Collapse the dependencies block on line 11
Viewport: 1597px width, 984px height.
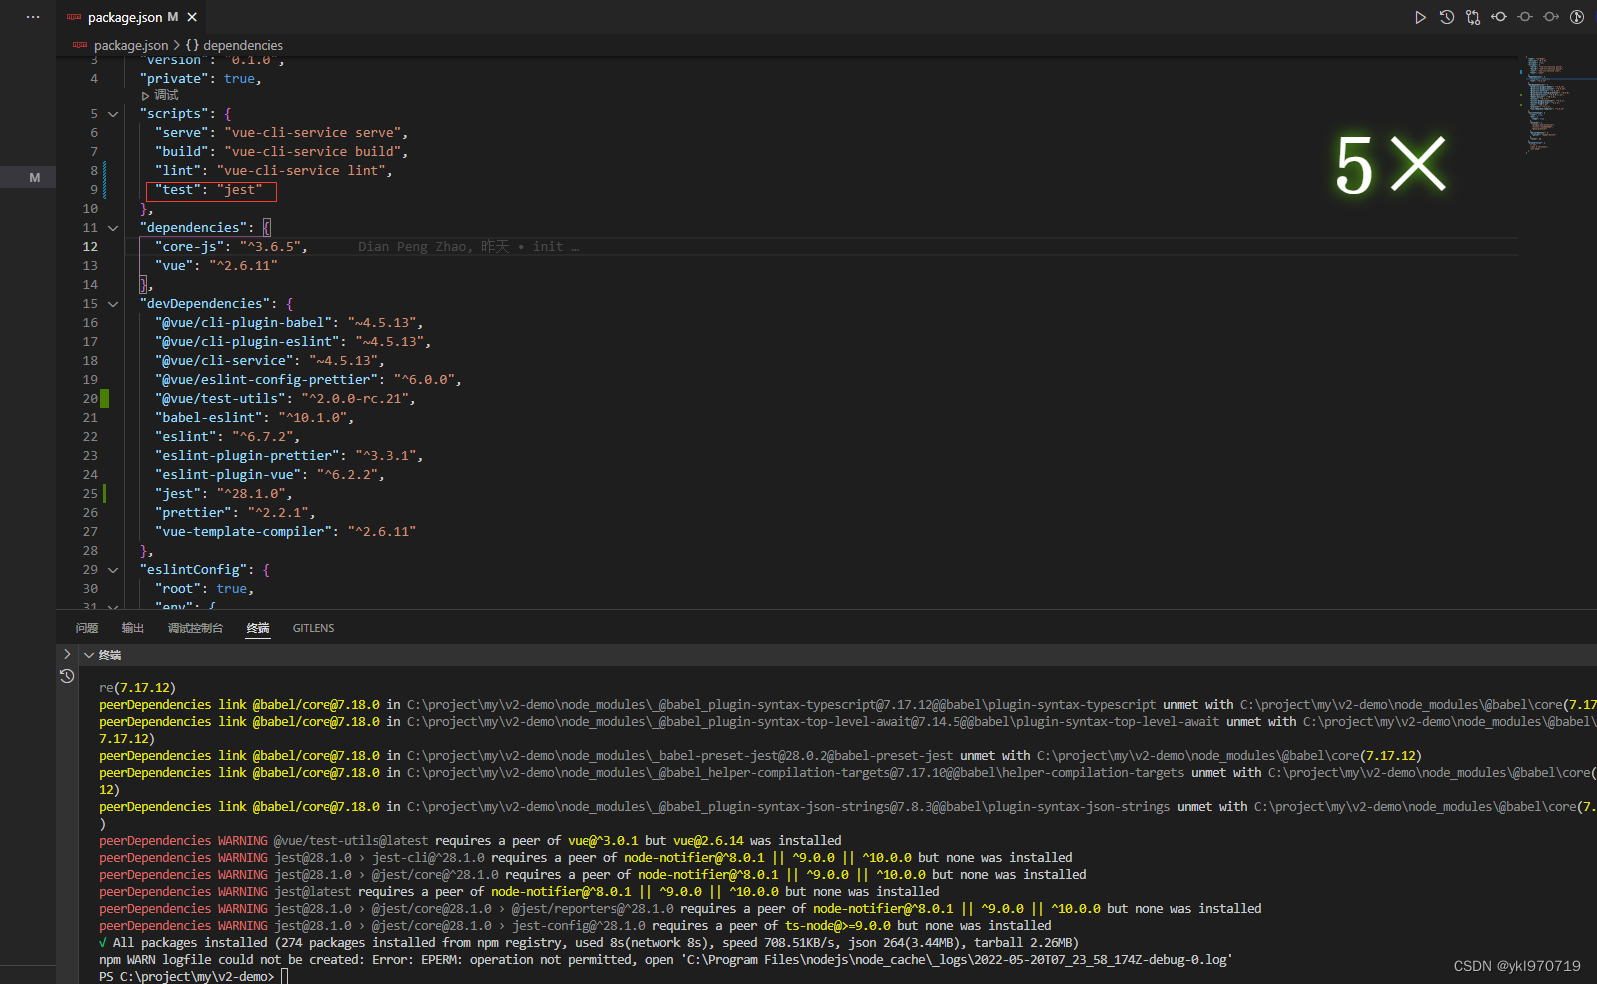(x=113, y=228)
